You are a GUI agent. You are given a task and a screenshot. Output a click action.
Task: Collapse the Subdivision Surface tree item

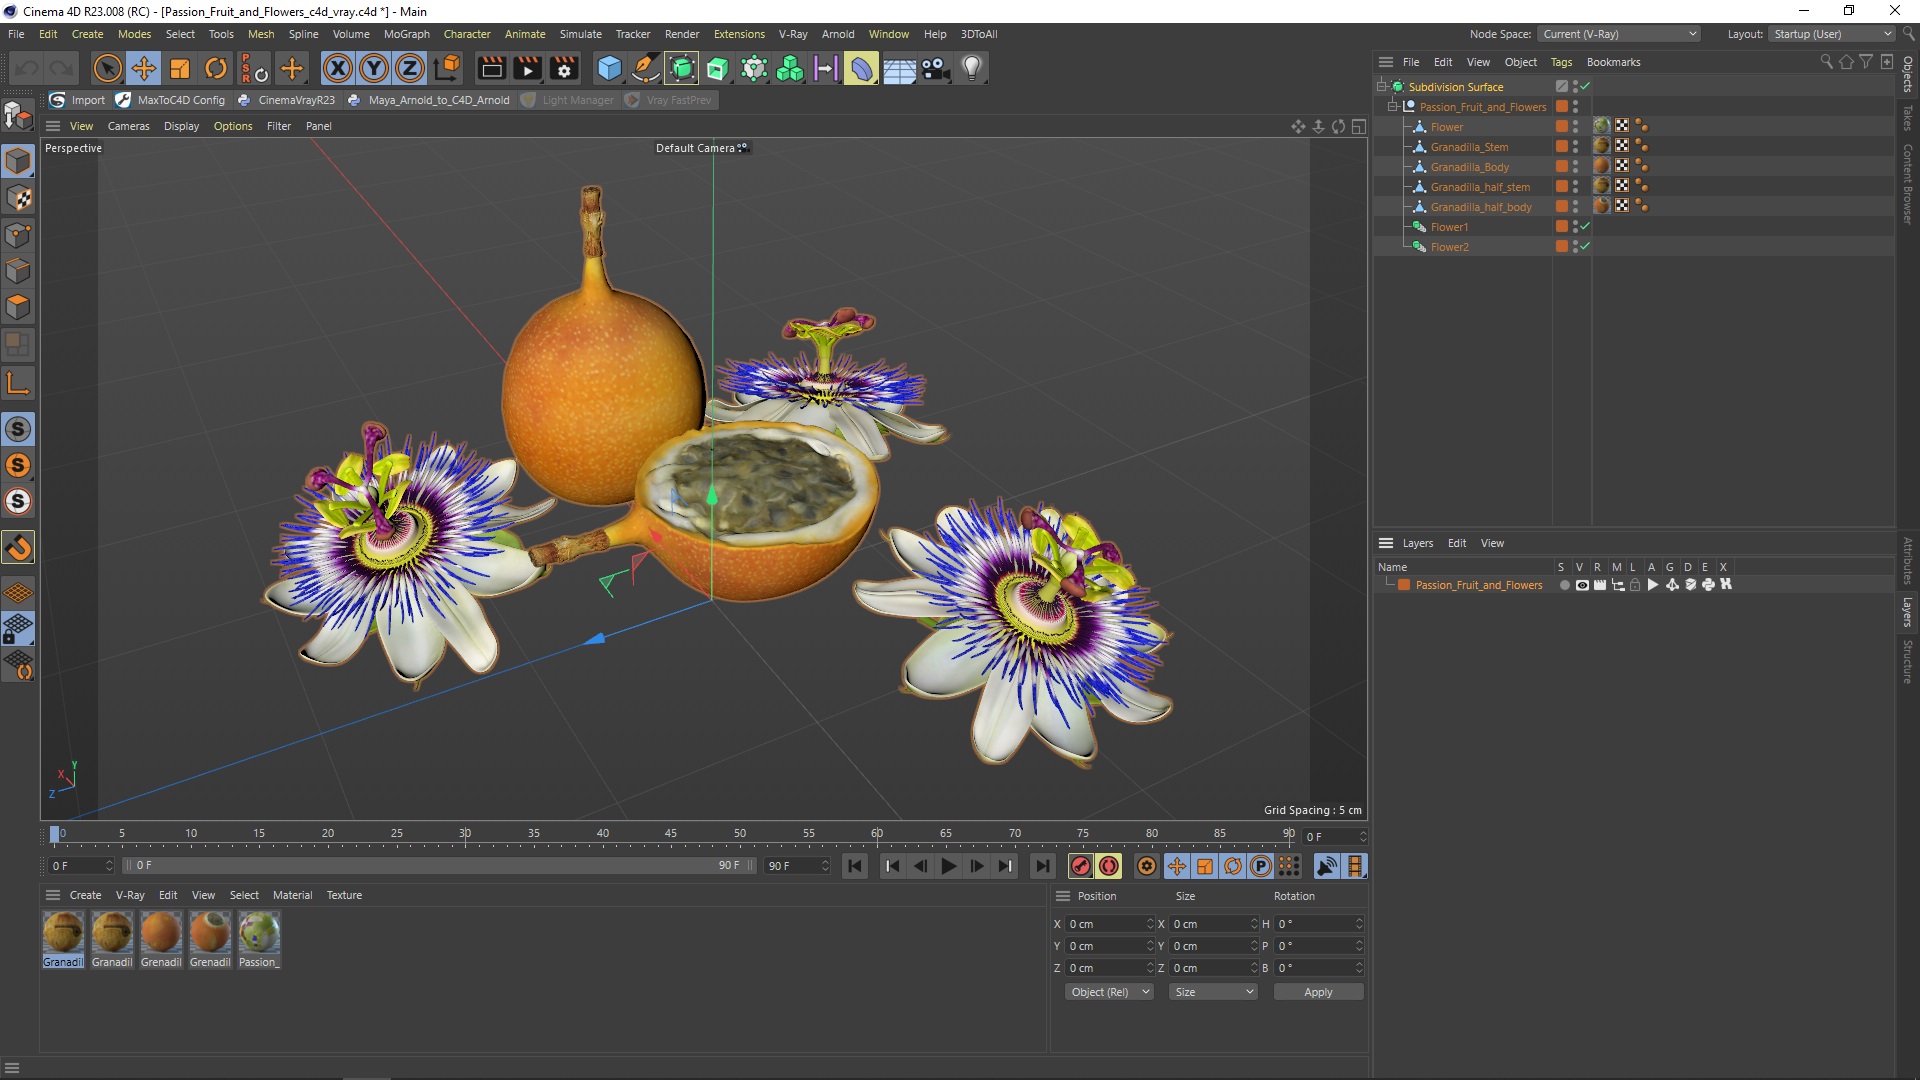(x=1382, y=87)
